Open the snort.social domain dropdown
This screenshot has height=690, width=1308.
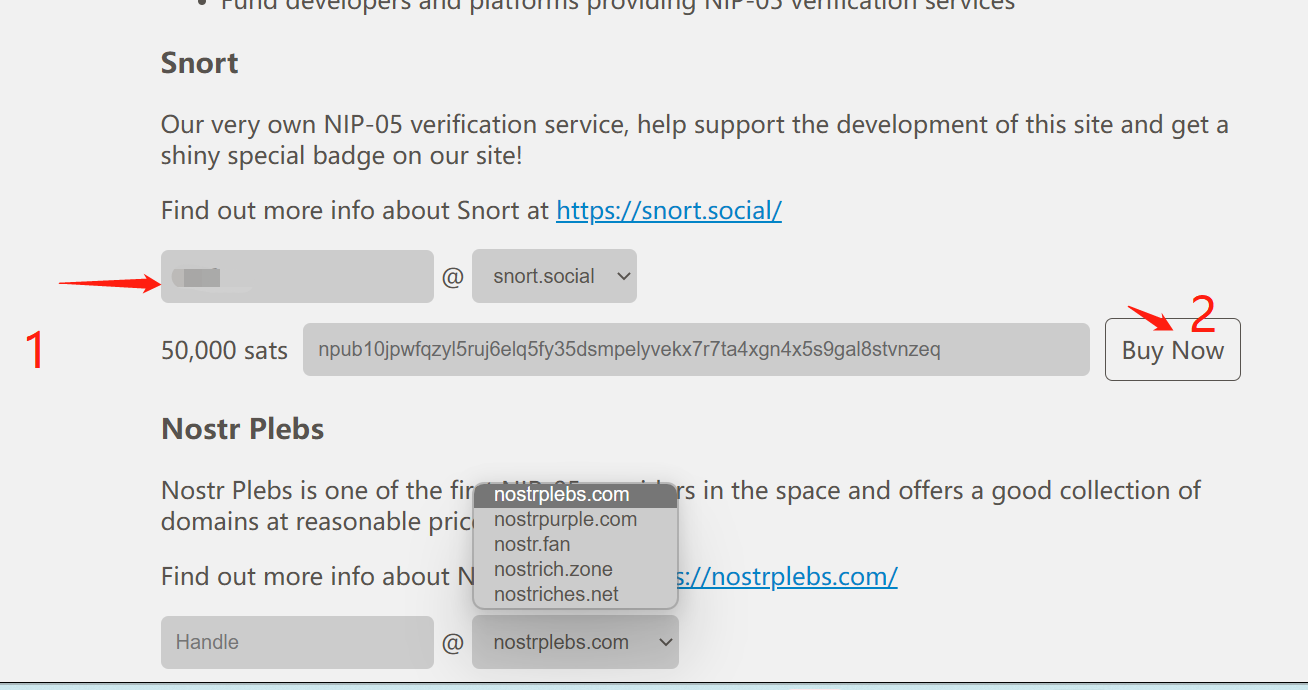(554, 276)
